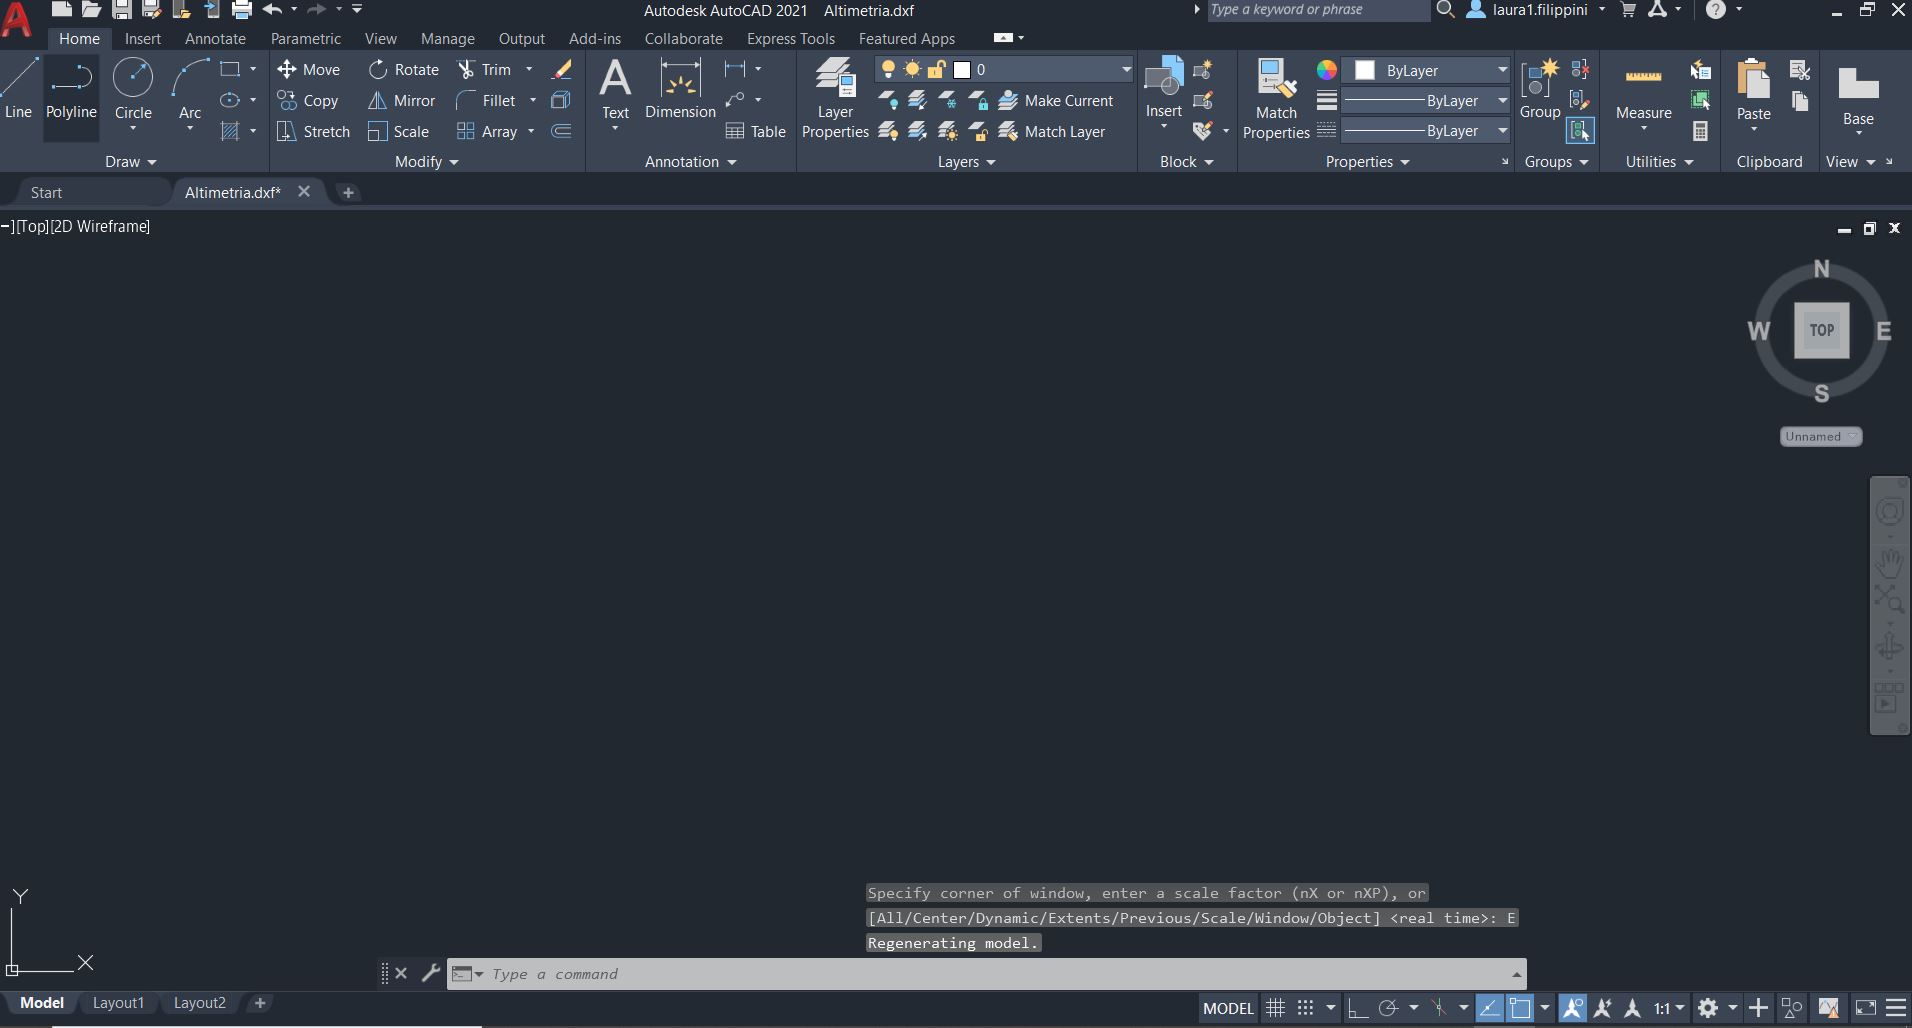
Task: Open the annotation scale 1:1 dropdown
Action: pos(1669,1008)
